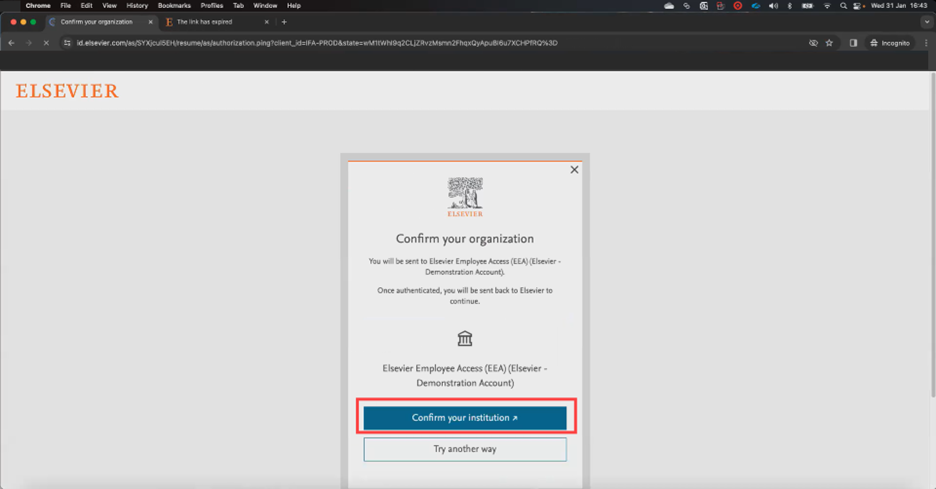The image size is (936, 489).
Task: Click the link-chain icon in the menu bar
Action: (x=686, y=5)
